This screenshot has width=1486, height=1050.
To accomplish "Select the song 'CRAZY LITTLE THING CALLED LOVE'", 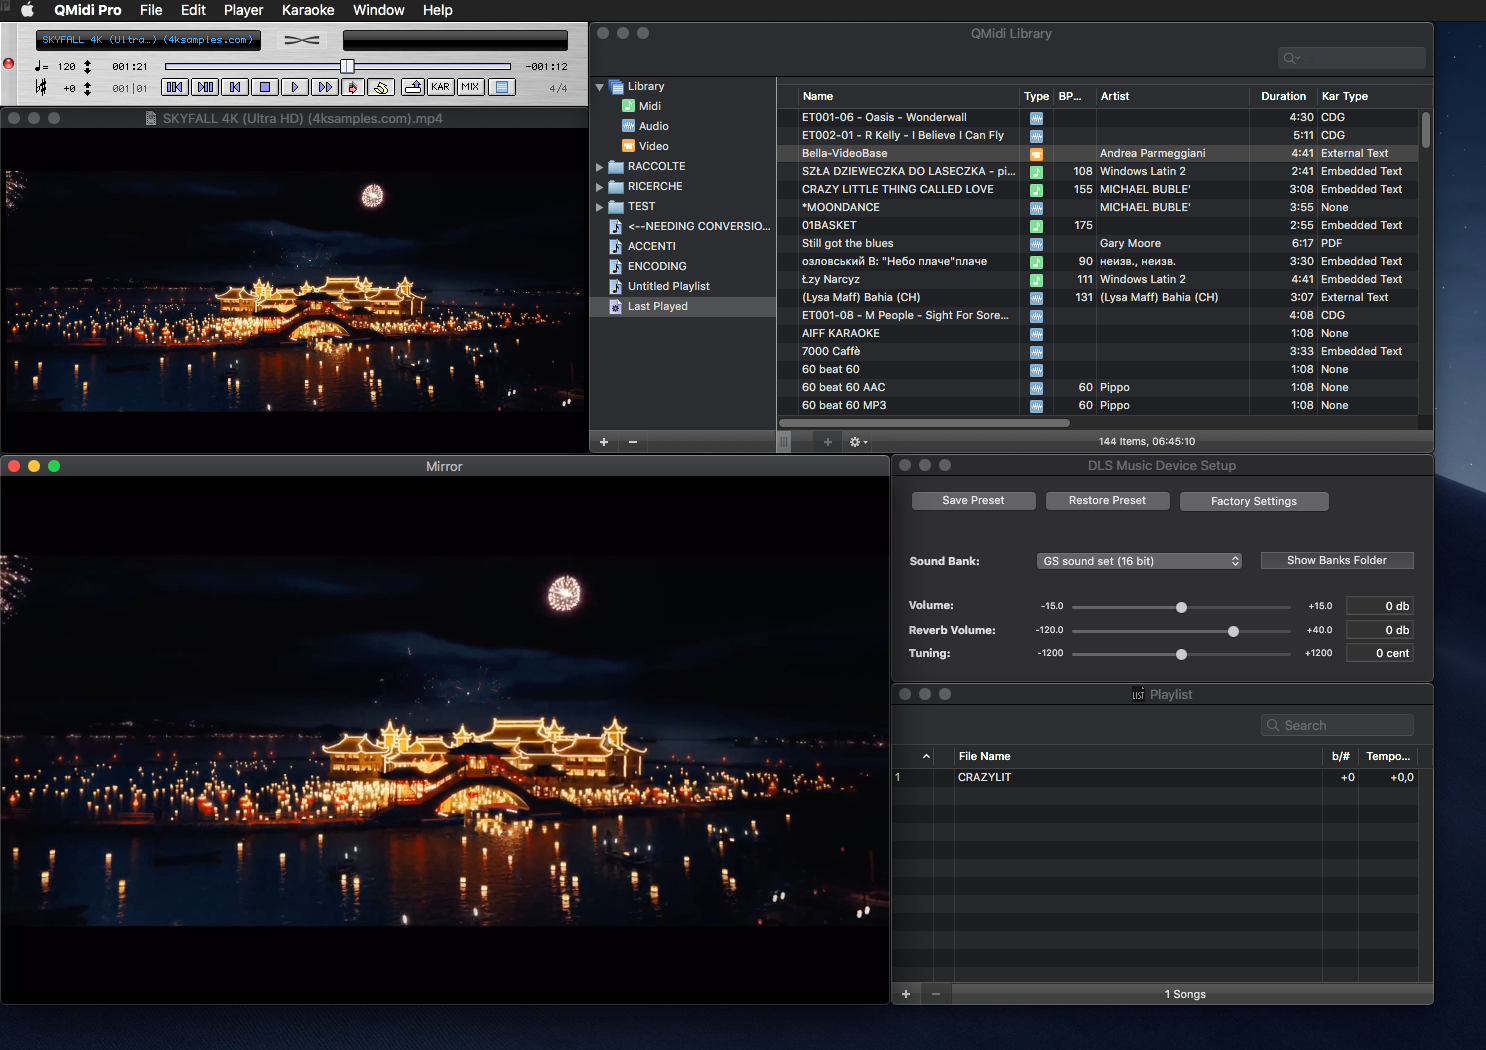I will [x=1097, y=189].
